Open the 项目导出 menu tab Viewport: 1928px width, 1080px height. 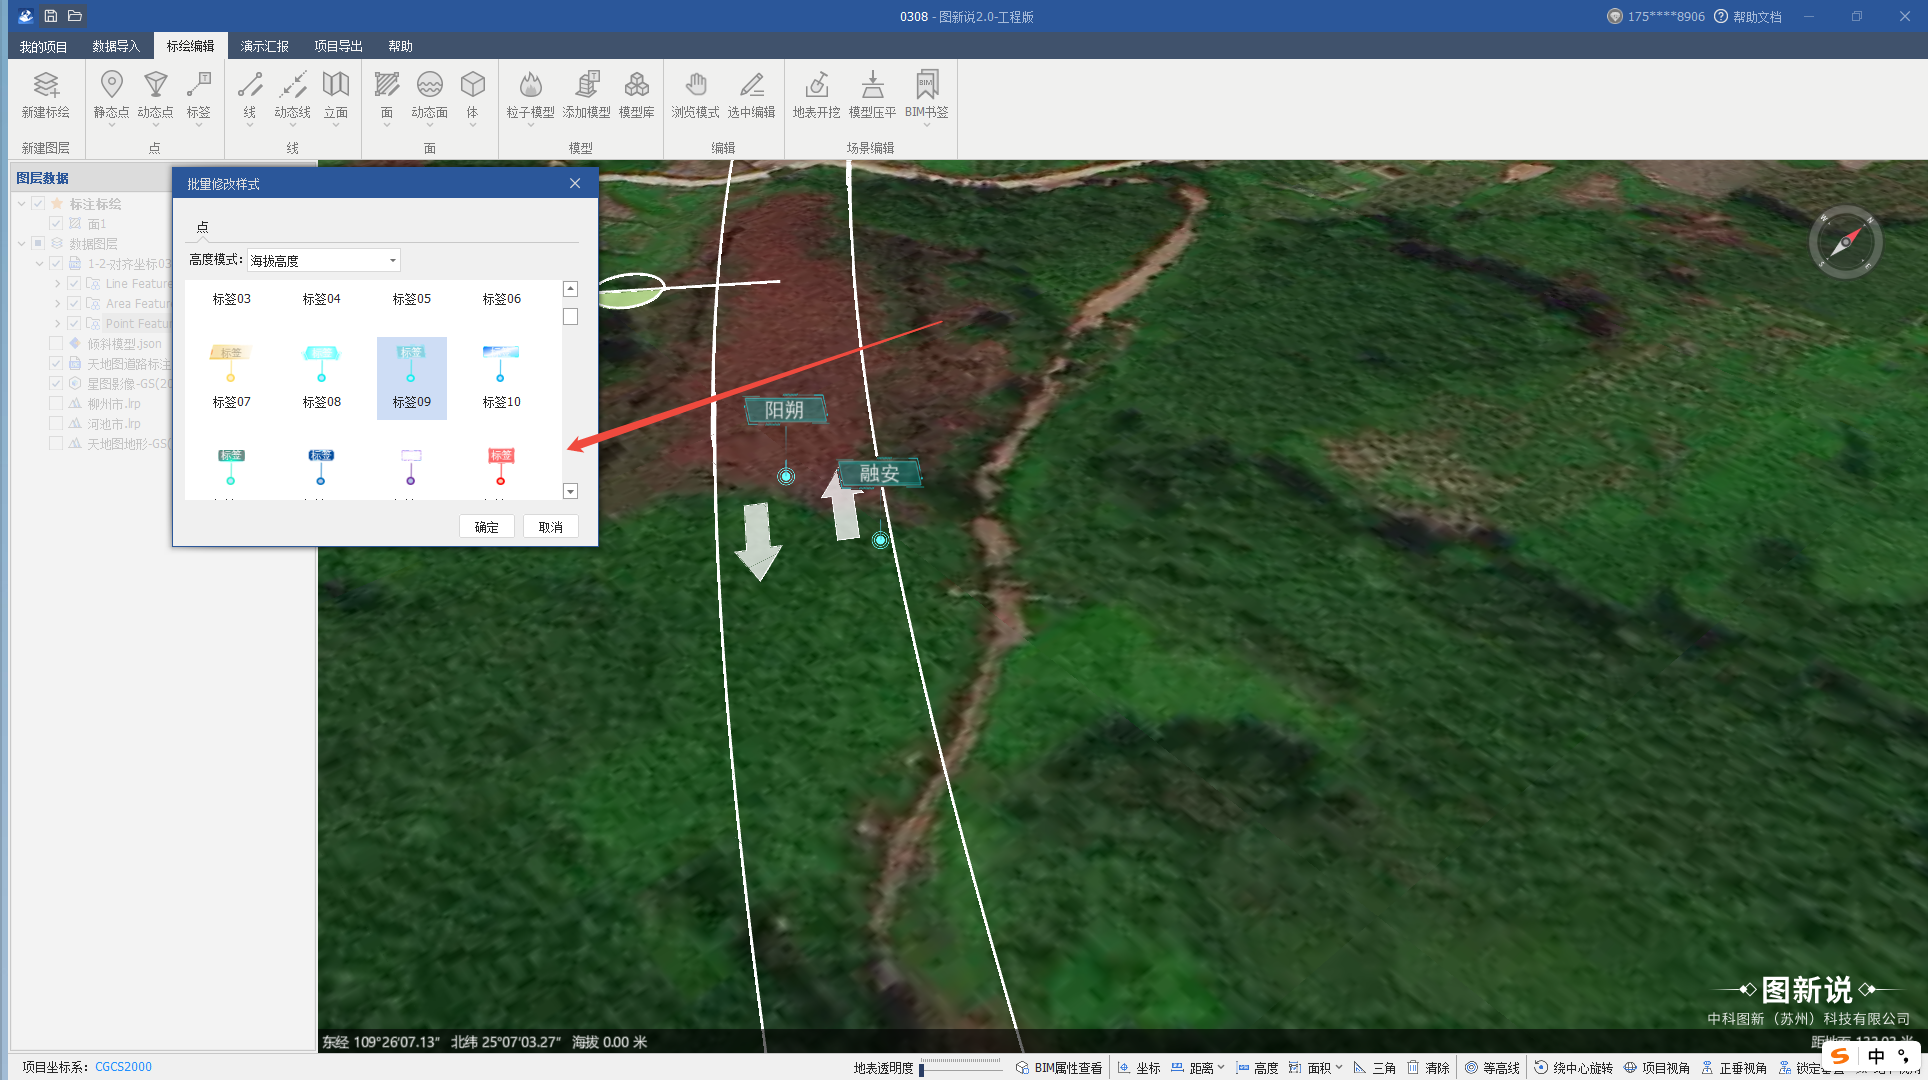coord(338,46)
